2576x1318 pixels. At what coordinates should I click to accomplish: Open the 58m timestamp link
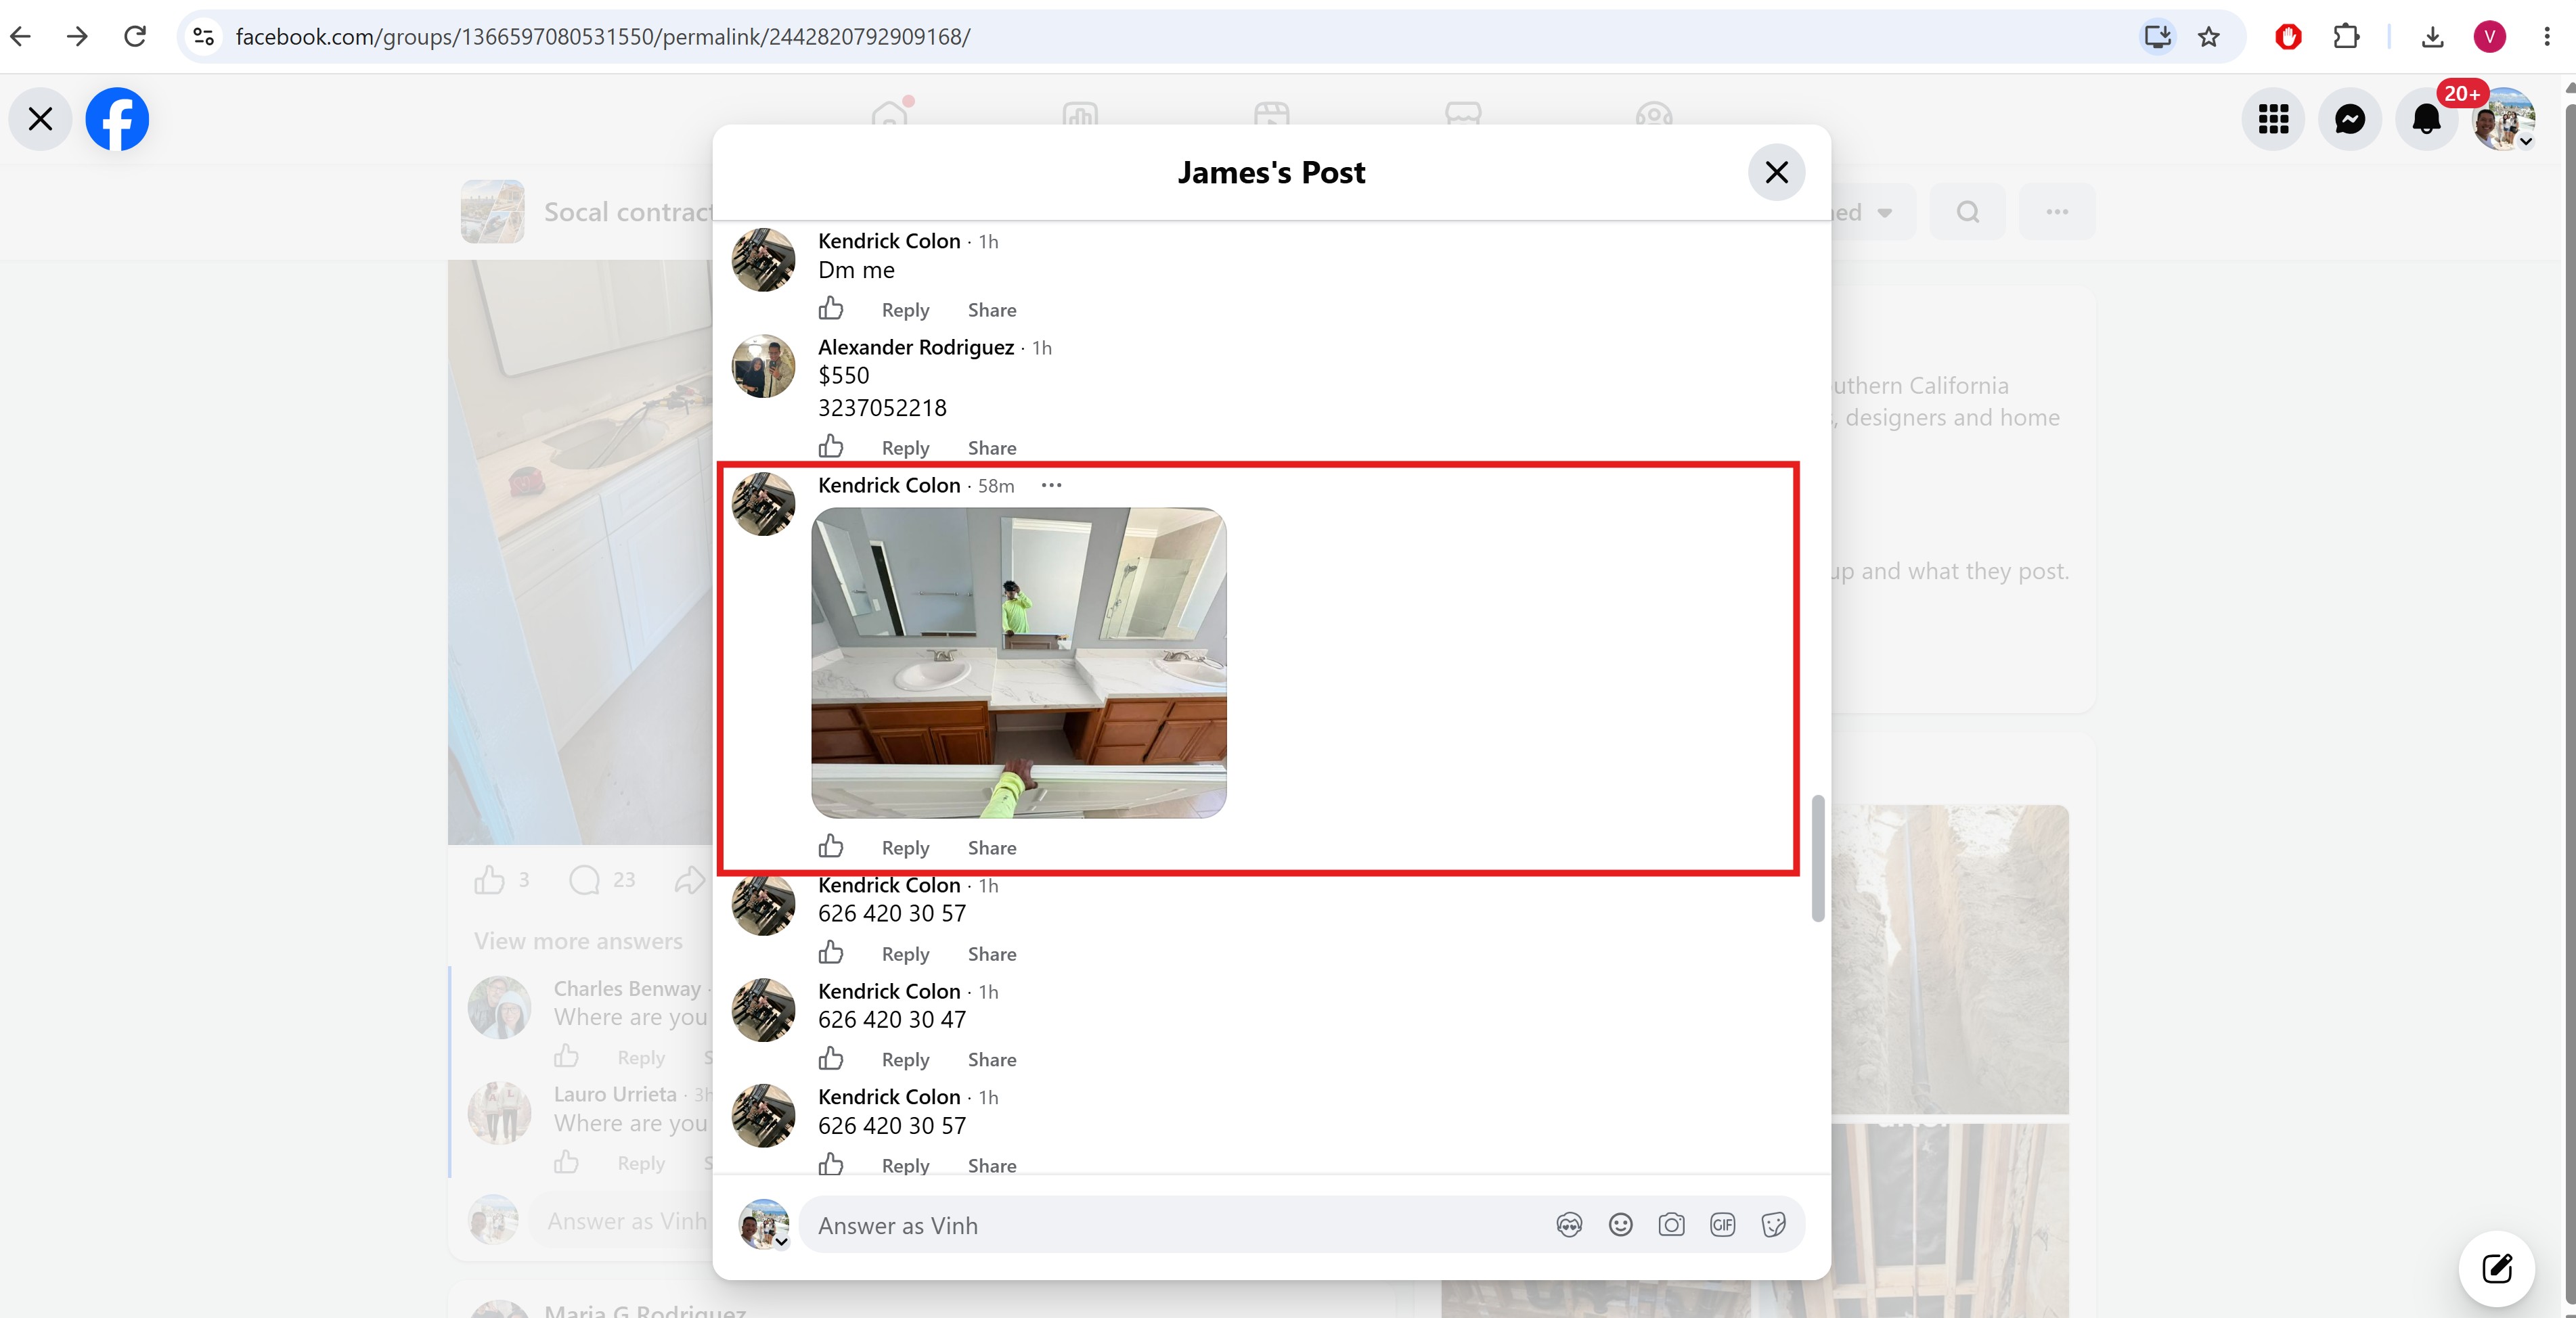(996, 486)
